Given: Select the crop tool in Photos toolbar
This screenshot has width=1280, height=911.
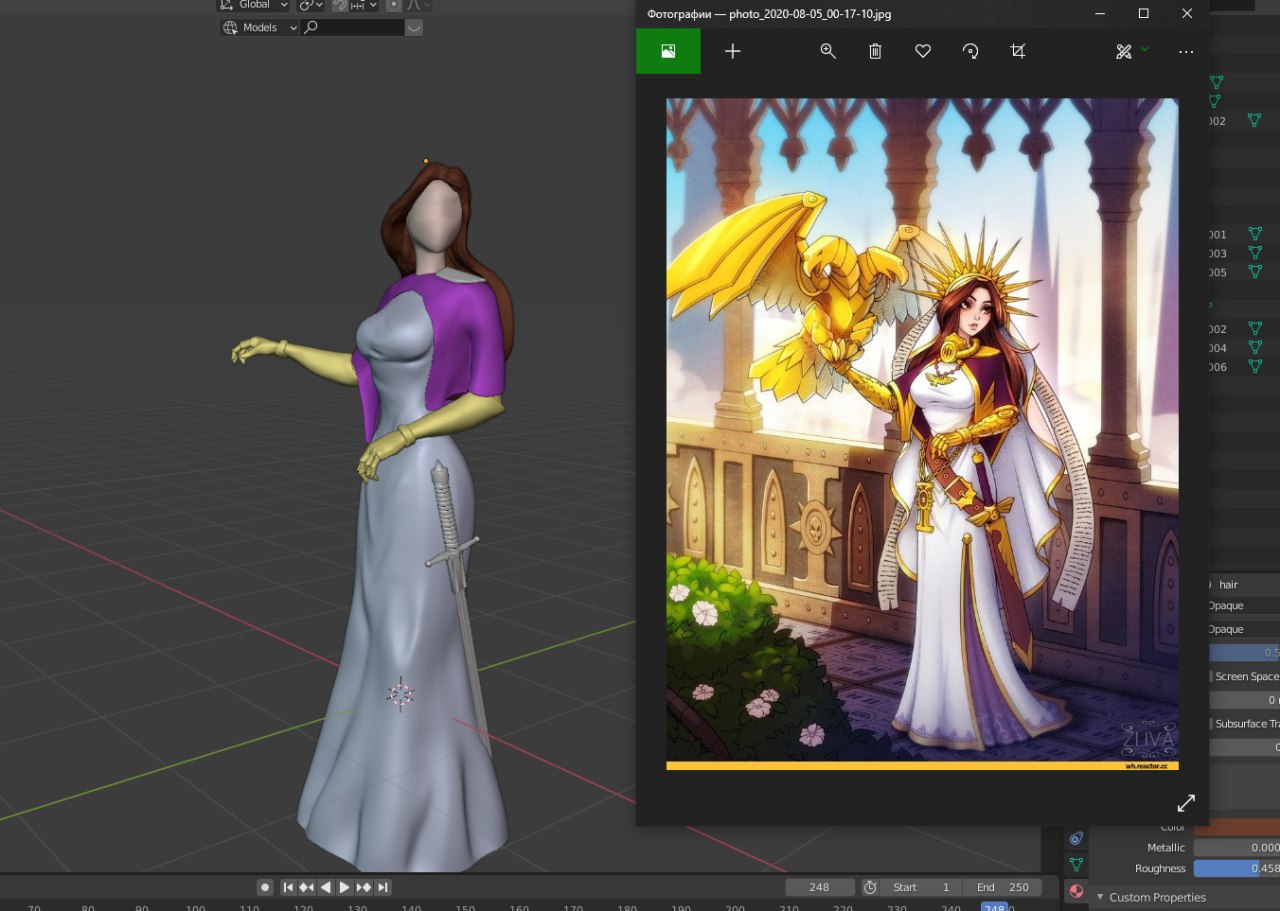Looking at the screenshot, I should point(1018,51).
